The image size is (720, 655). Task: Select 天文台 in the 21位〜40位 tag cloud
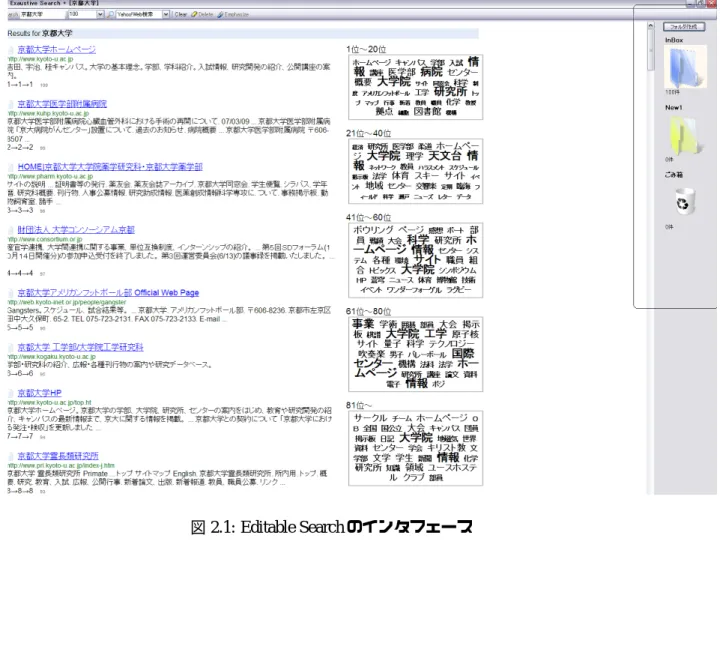pyautogui.click(x=444, y=156)
